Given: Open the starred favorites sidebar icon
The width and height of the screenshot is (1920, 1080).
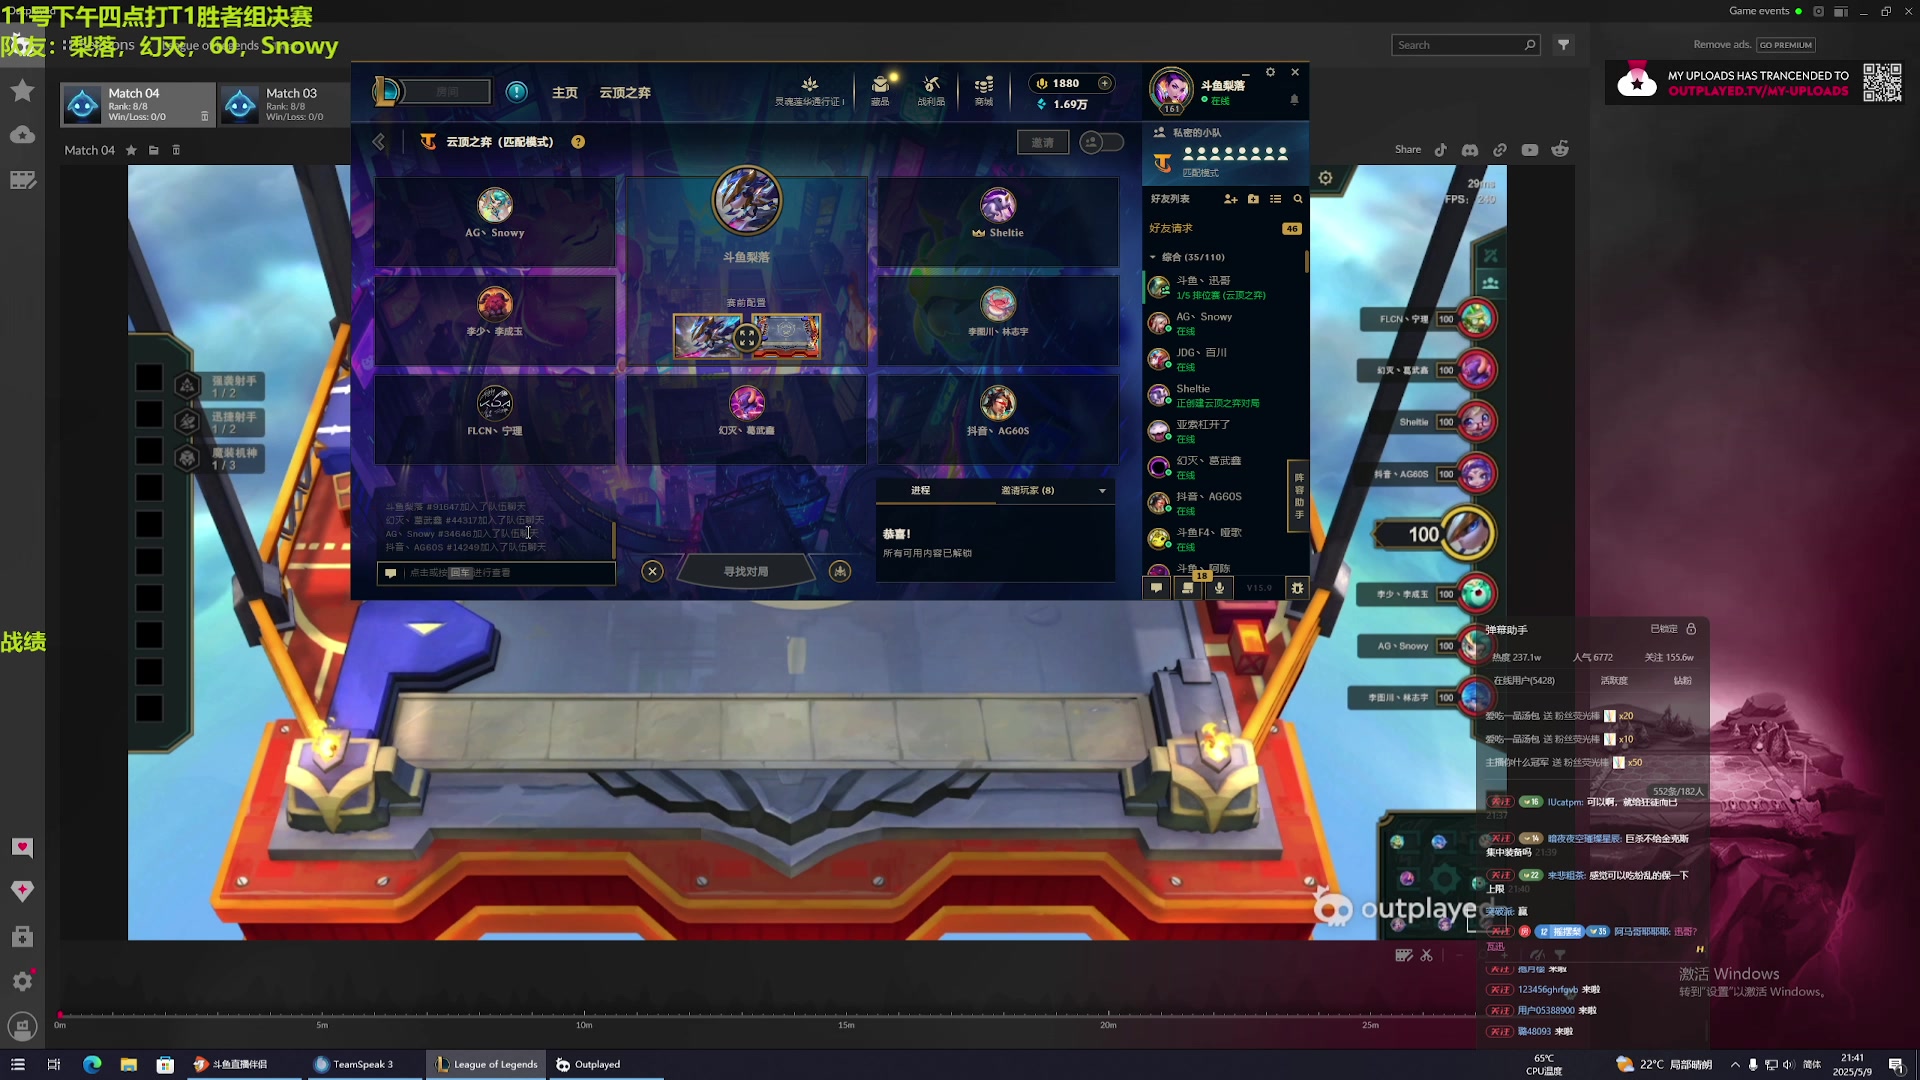Looking at the screenshot, I should tap(22, 90).
